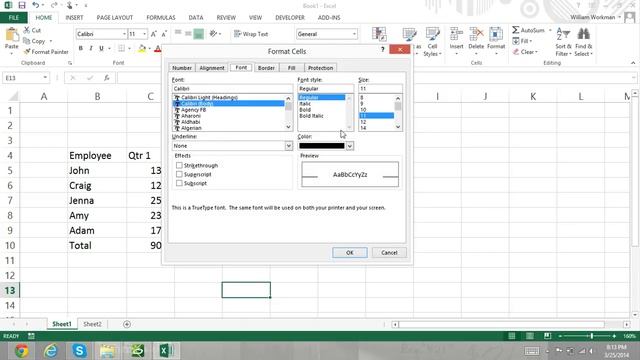Click the Cut scissors icon
Viewport: 640px width, 360px height.
click(27, 30)
